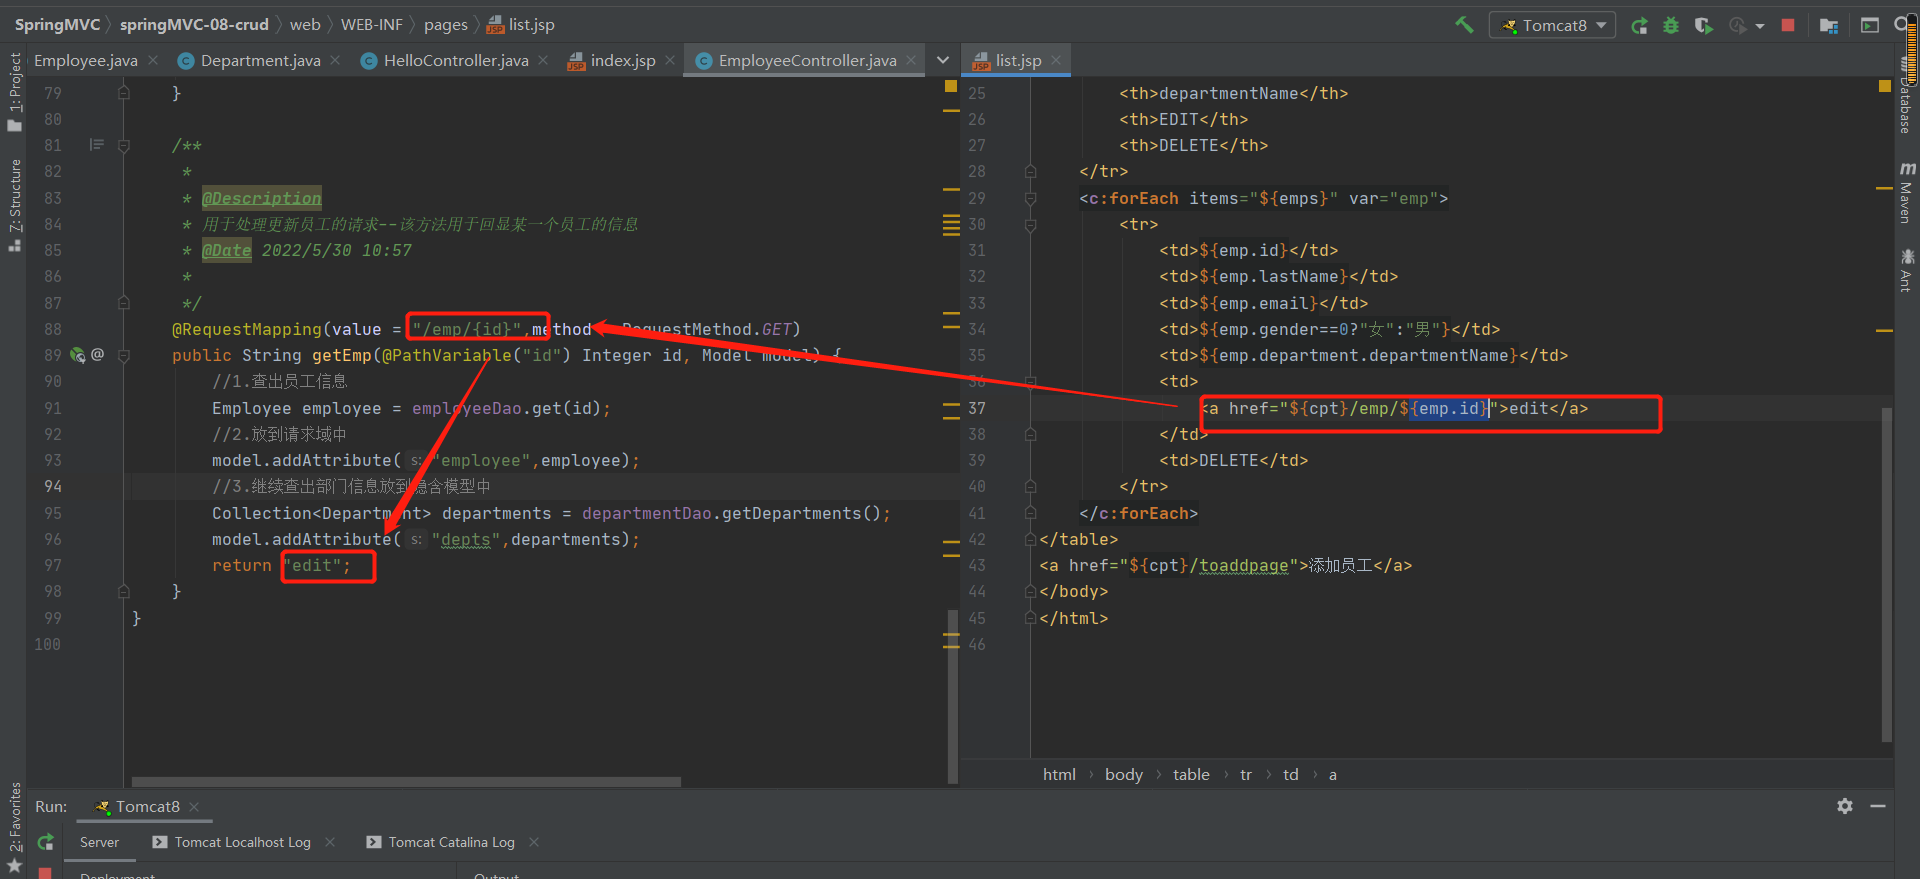The height and width of the screenshot is (879, 1920).
Task: Click the red Stop button in top toolbar
Action: 1788,25
